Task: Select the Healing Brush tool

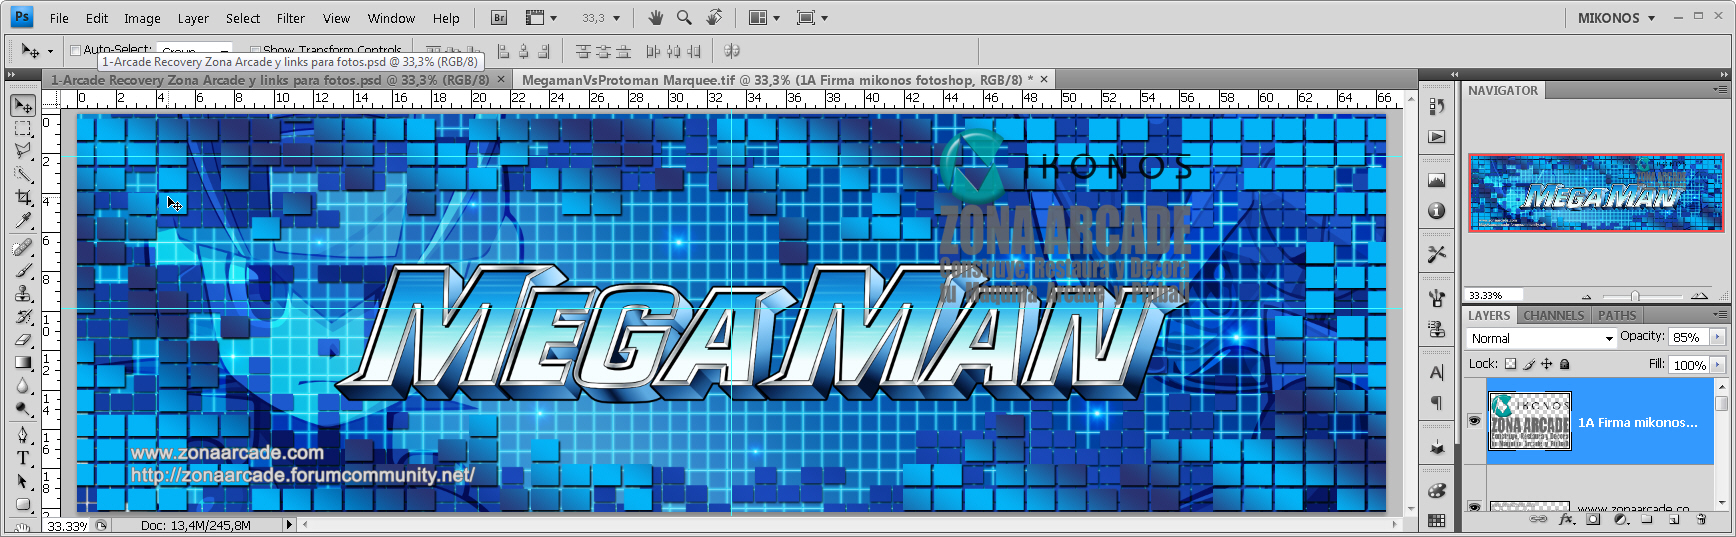Action: click(x=22, y=247)
